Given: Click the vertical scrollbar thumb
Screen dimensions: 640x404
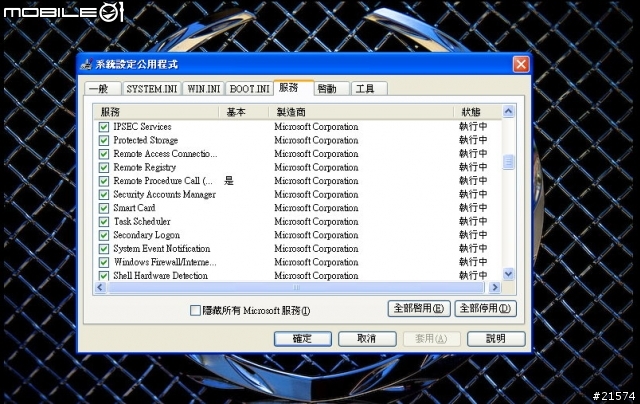Looking at the screenshot, I should click(508, 162).
